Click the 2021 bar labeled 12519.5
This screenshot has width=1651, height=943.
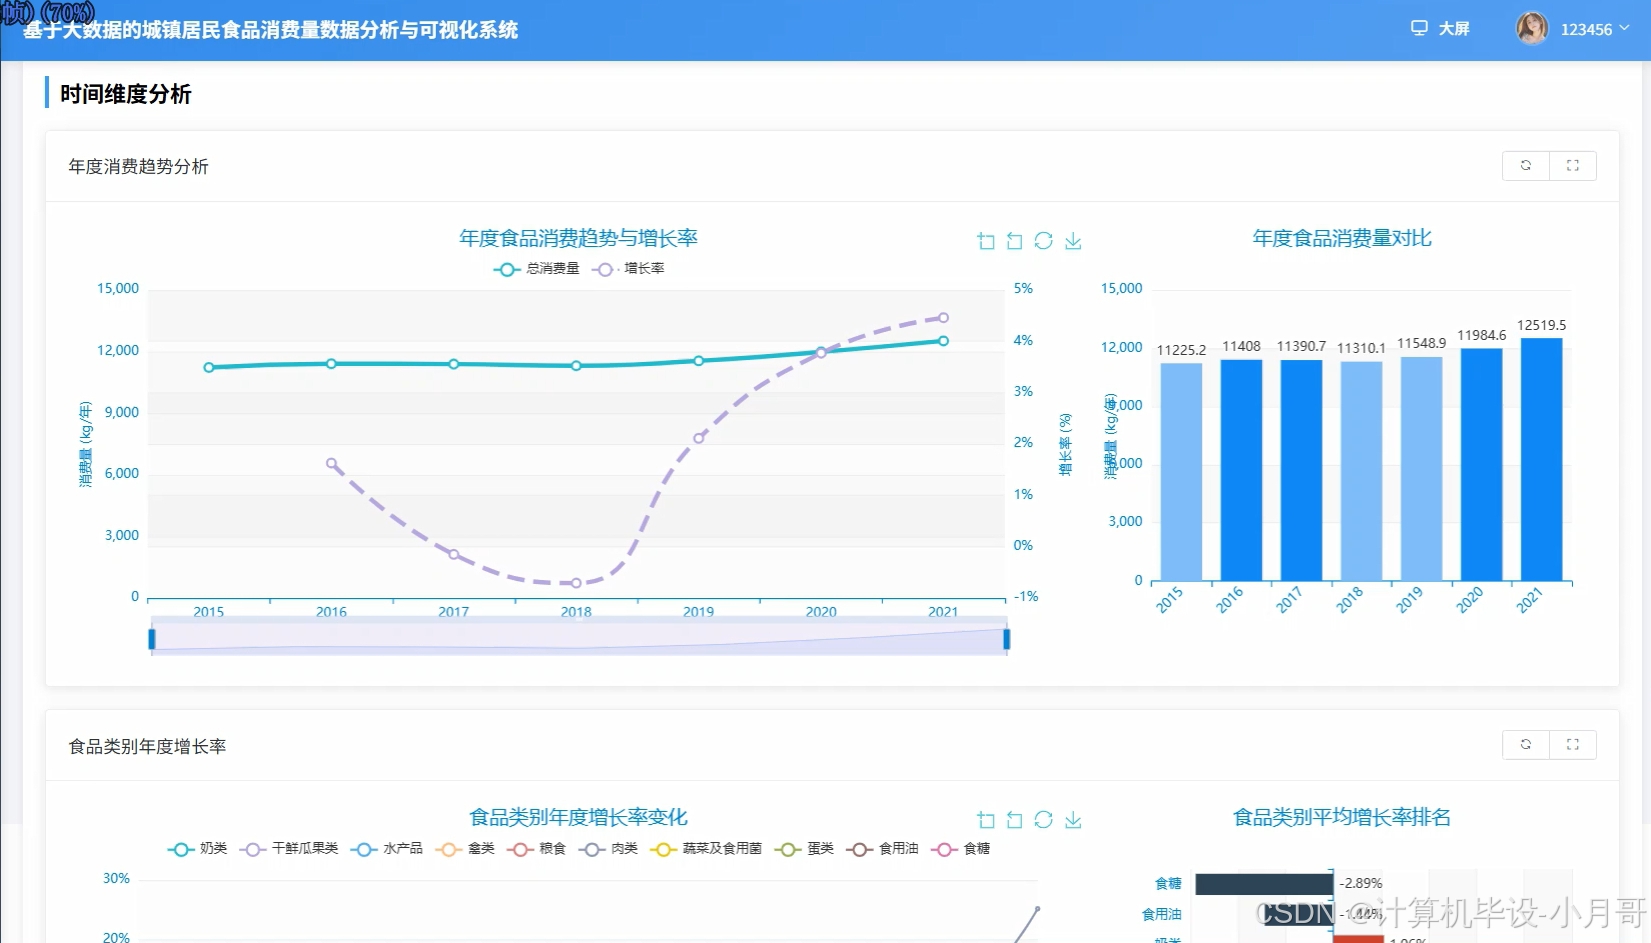tap(1541, 460)
